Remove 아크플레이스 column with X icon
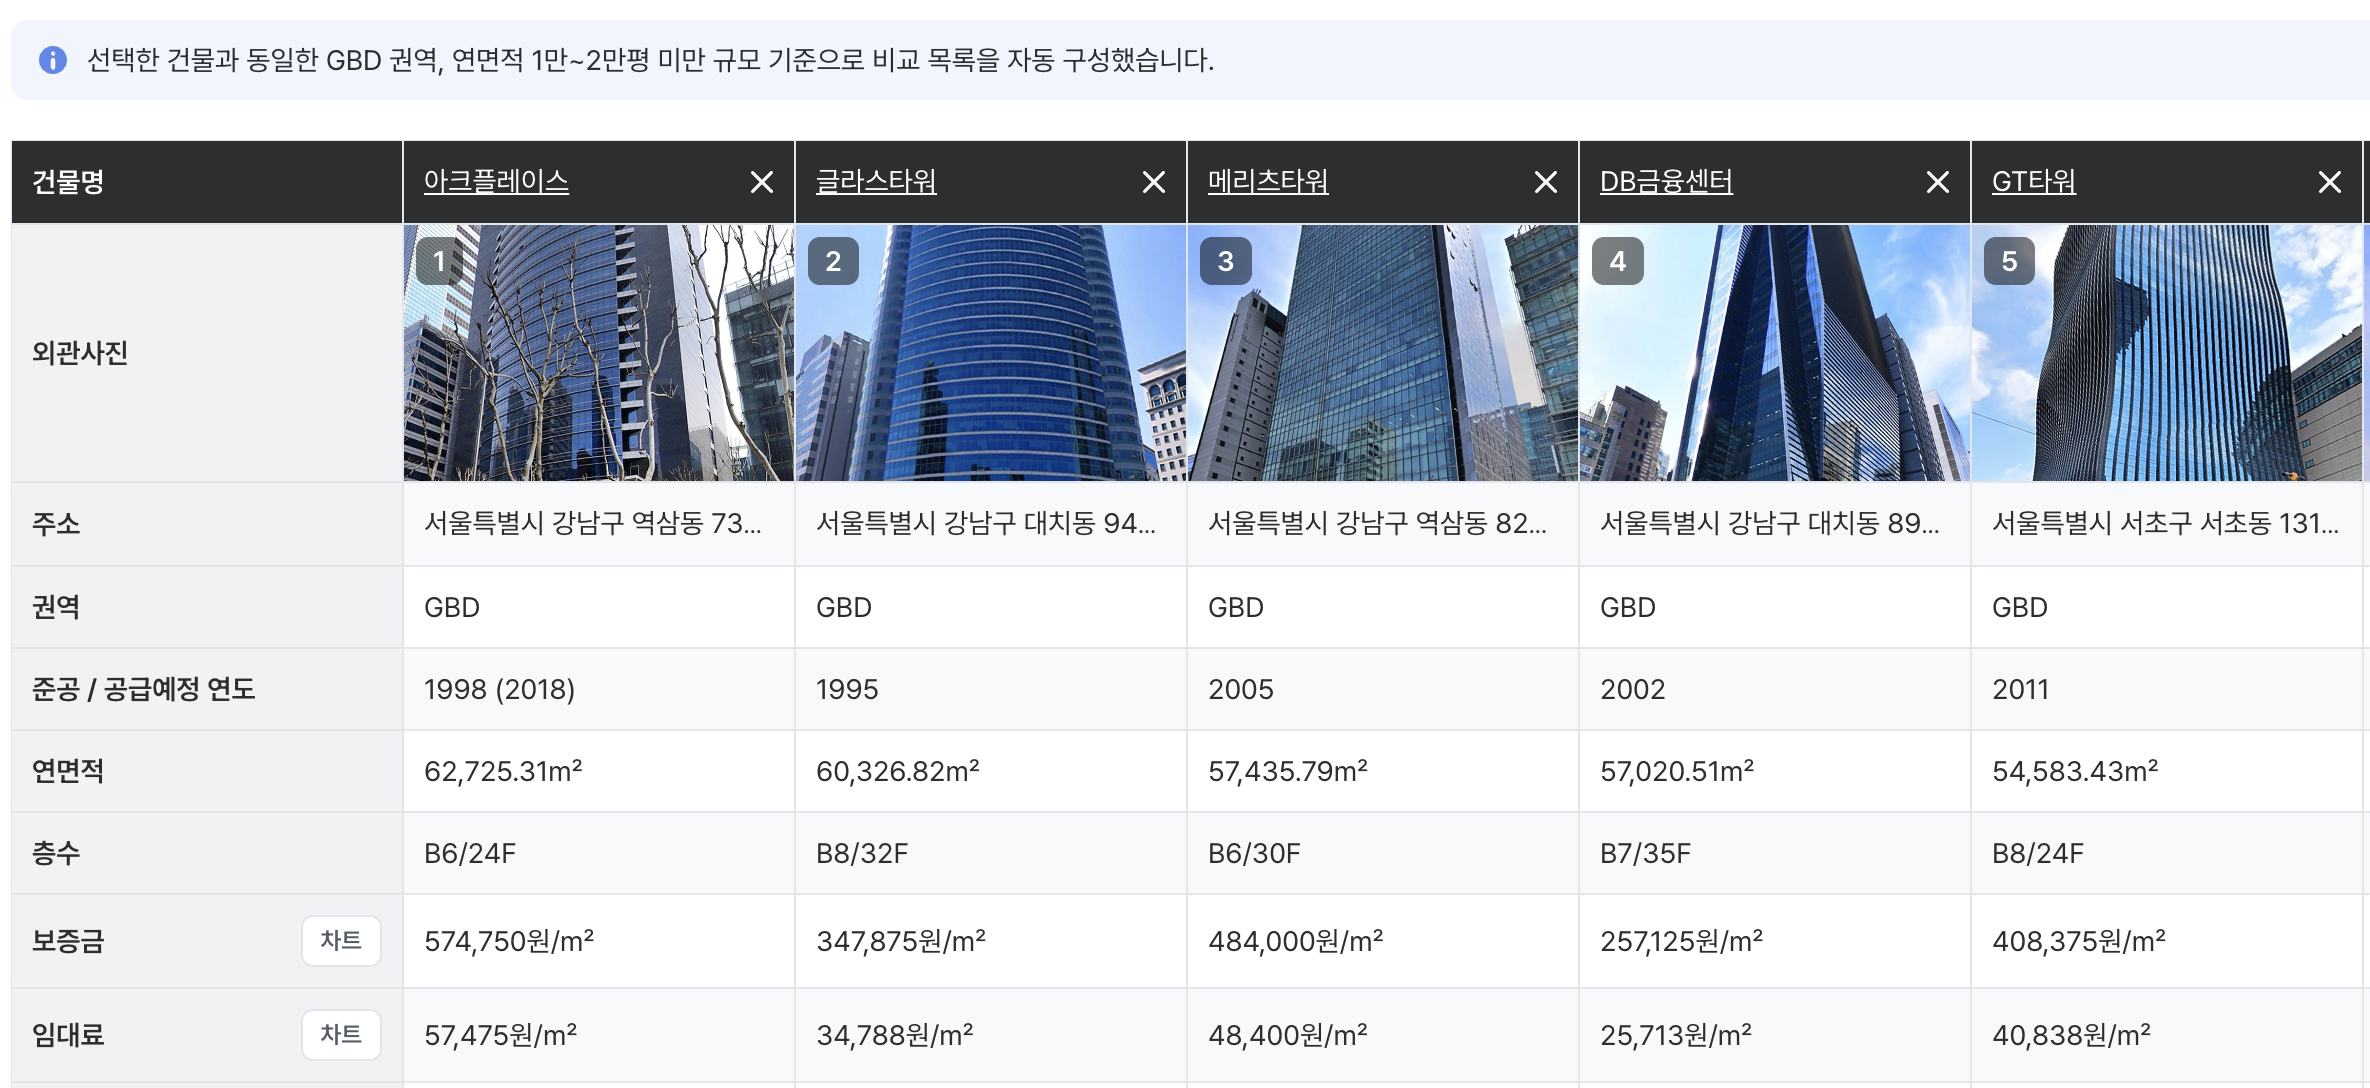The image size is (2370, 1088). [761, 182]
